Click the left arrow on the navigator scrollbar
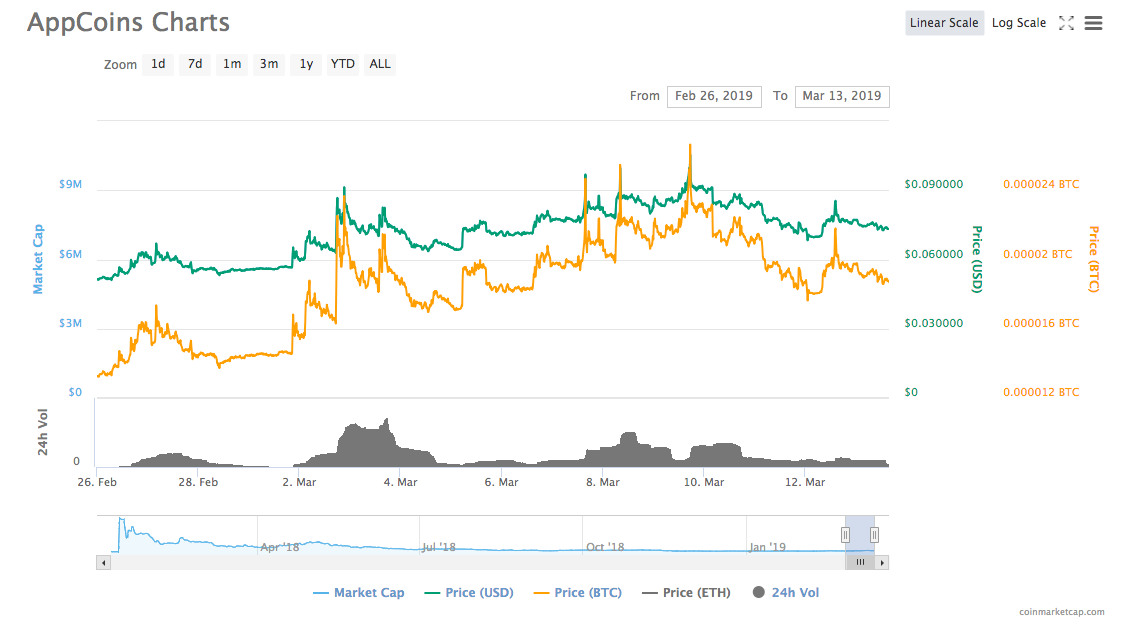The height and width of the screenshot is (629, 1142). (103, 563)
